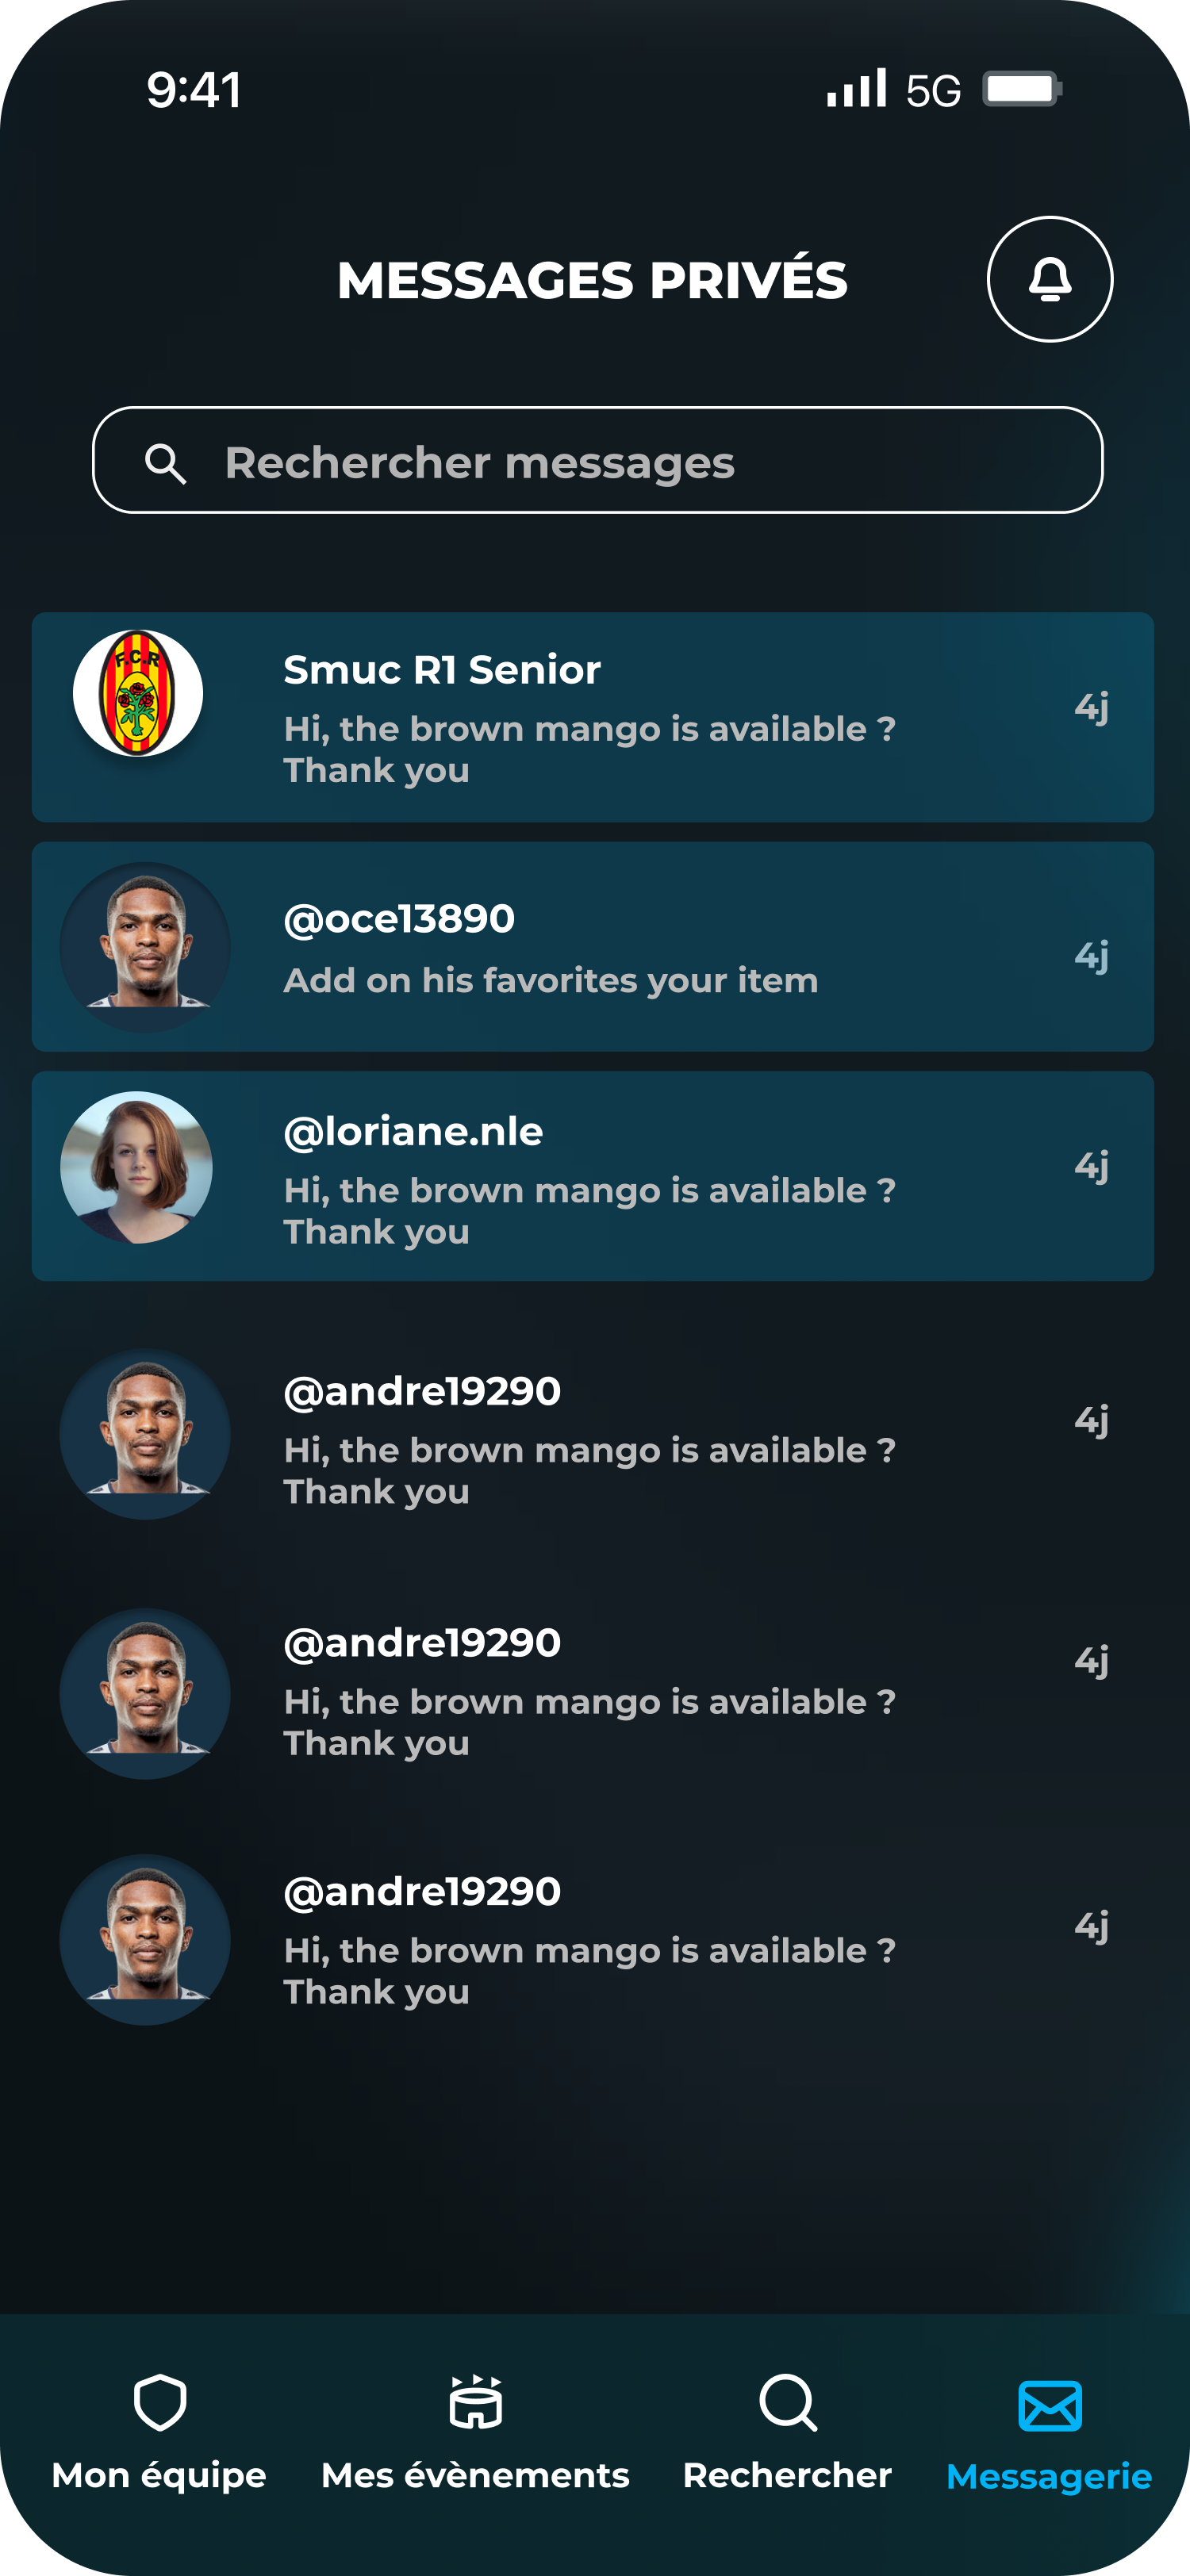The width and height of the screenshot is (1190, 2576).
Task: Open the @loriane.nle conversation
Action: pyautogui.click(x=592, y=1176)
